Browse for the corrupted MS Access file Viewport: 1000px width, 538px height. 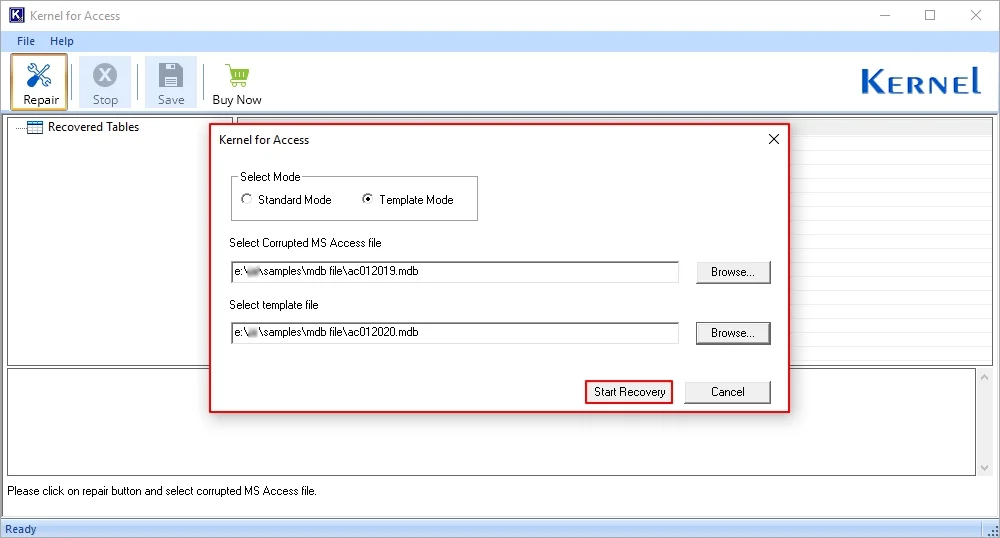coord(733,272)
